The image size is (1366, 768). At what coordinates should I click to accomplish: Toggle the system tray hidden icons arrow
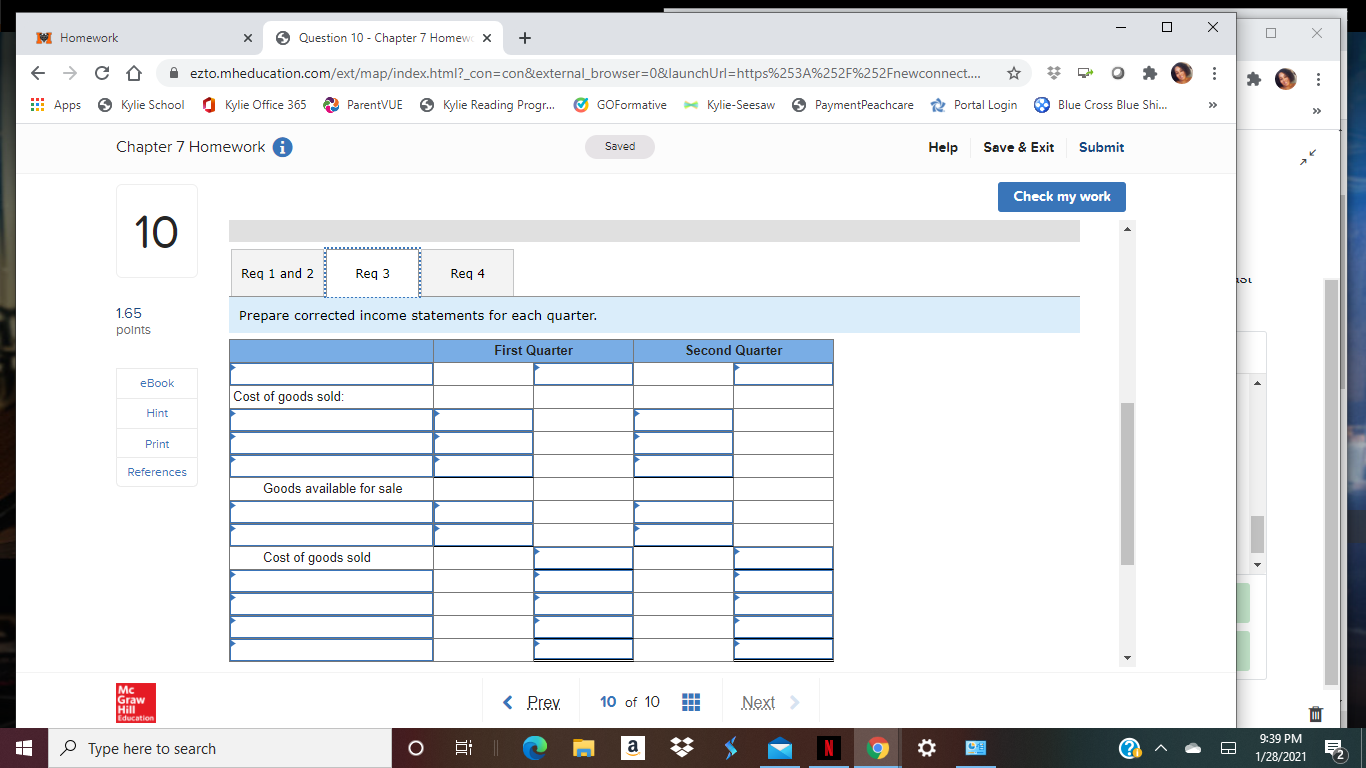pos(1160,748)
